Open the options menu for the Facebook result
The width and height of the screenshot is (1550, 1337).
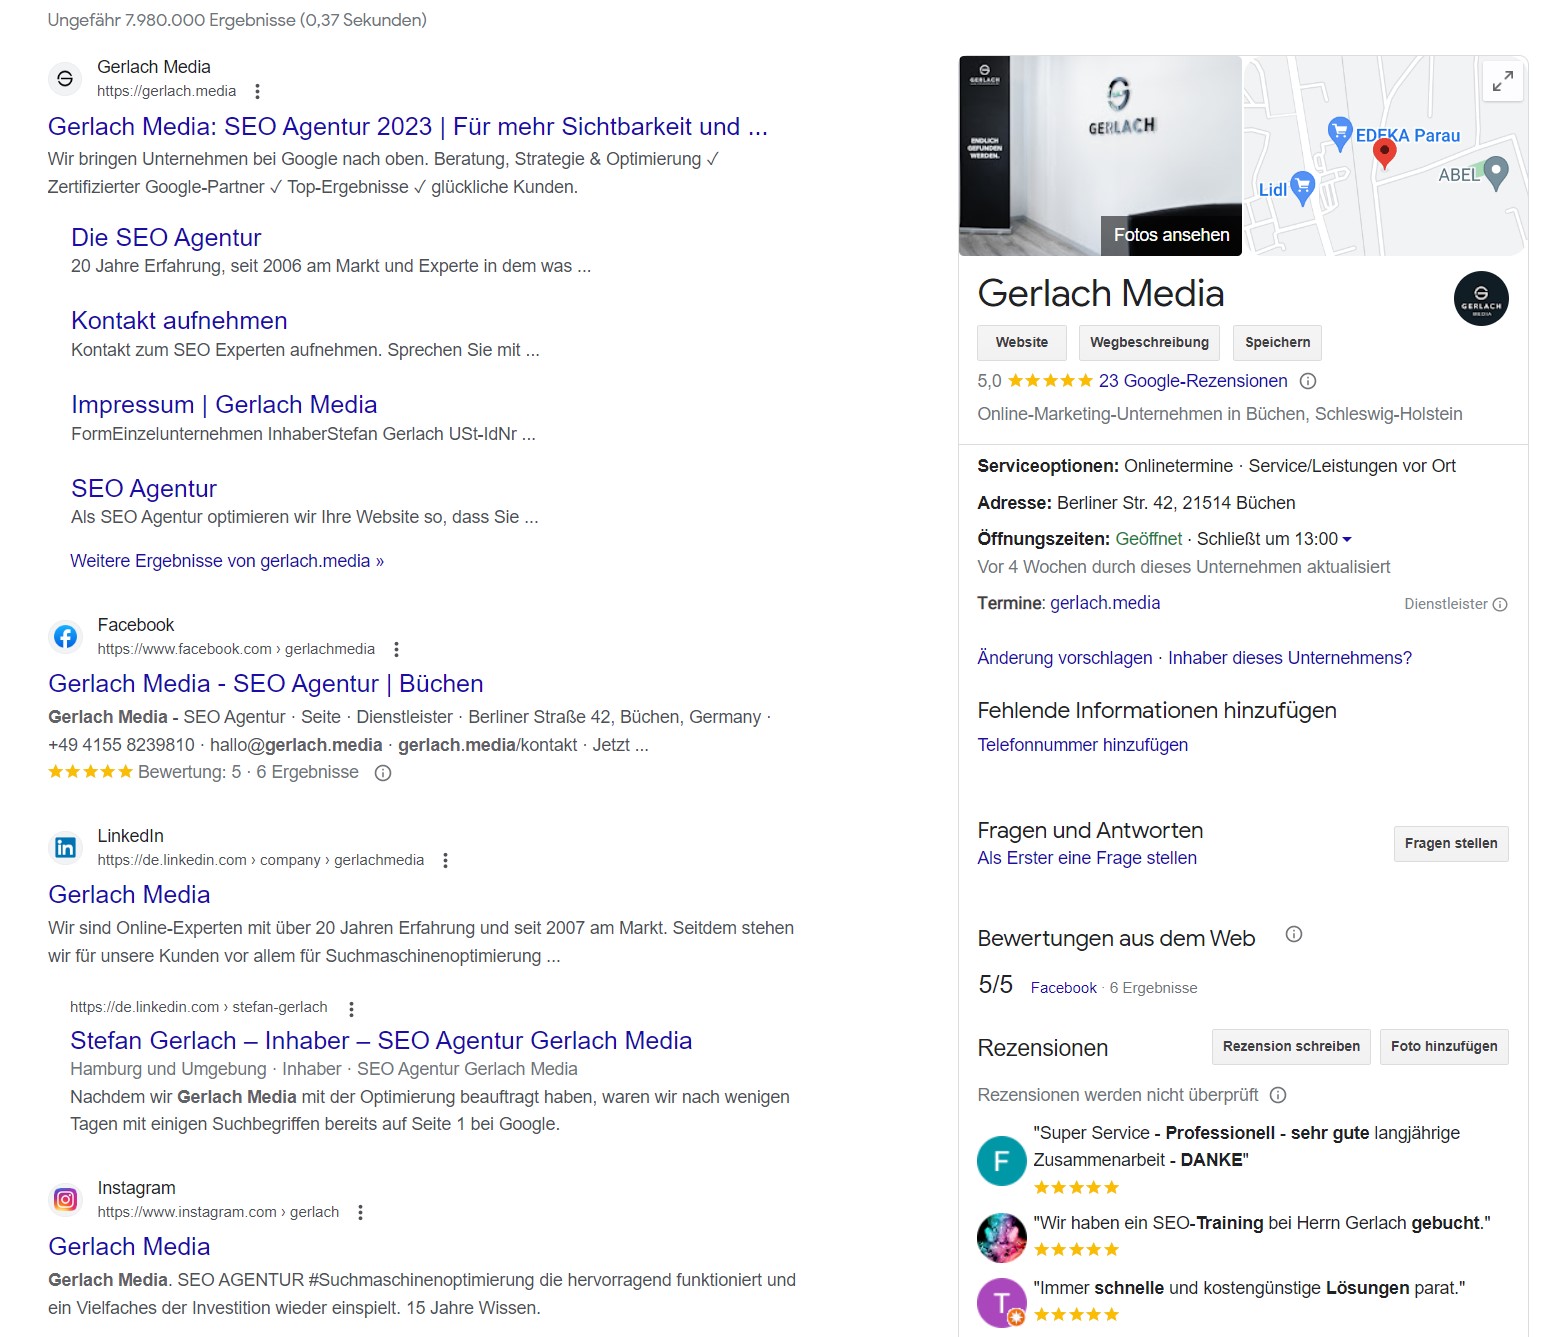click(x=396, y=649)
